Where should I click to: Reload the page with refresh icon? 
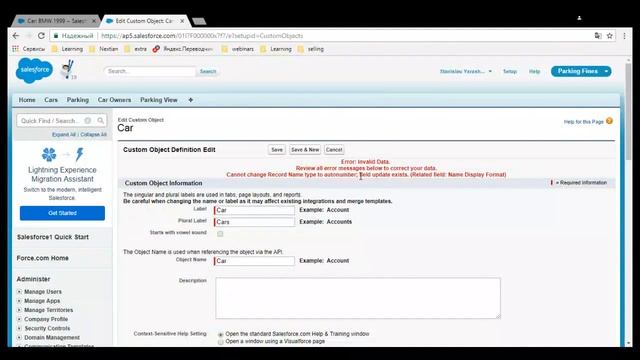[41, 36]
